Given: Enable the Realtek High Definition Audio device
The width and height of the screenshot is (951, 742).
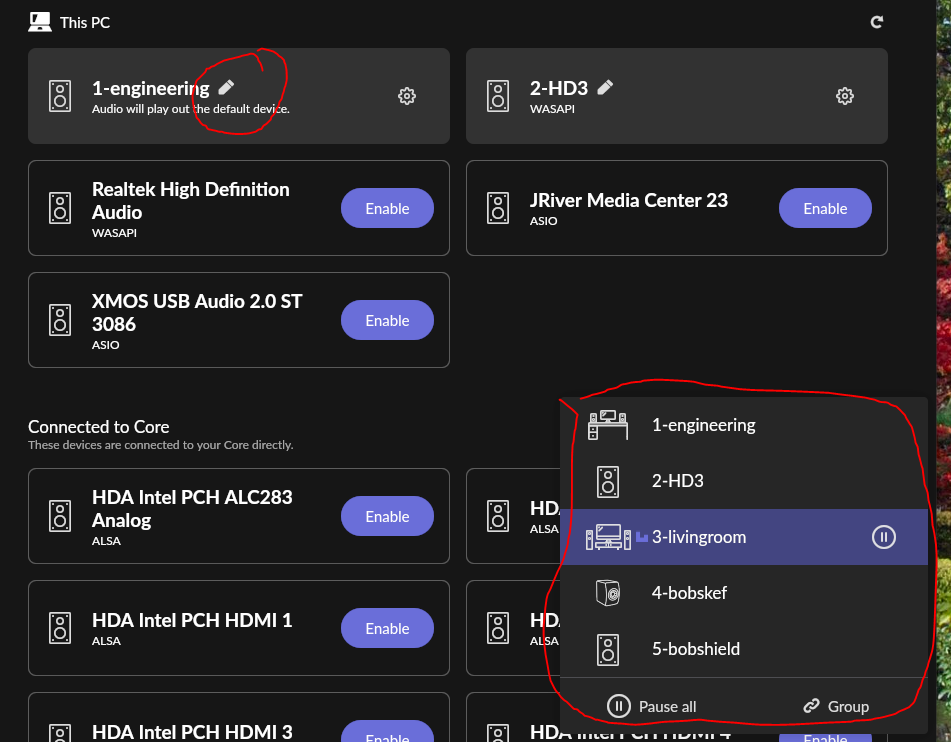Looking at the screenshot, I should point(387,208).
